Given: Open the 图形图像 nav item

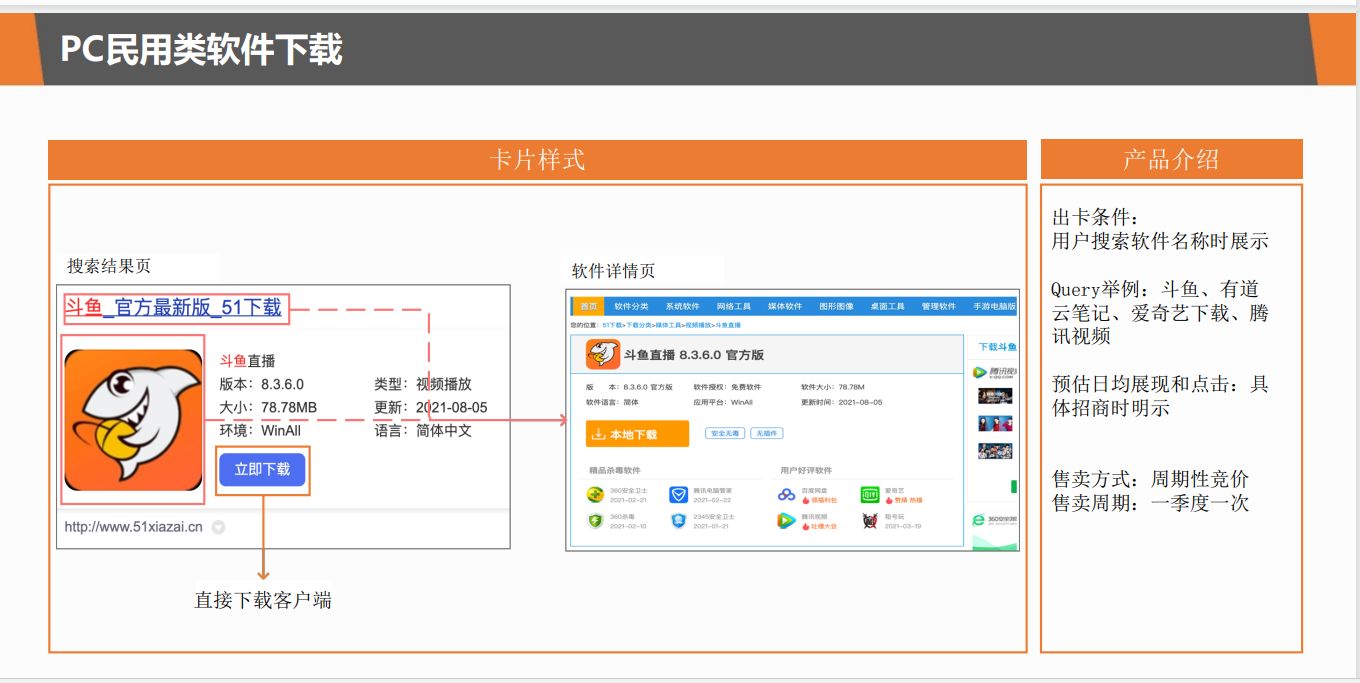Looking at the screenshot, I should coord(836,306).
